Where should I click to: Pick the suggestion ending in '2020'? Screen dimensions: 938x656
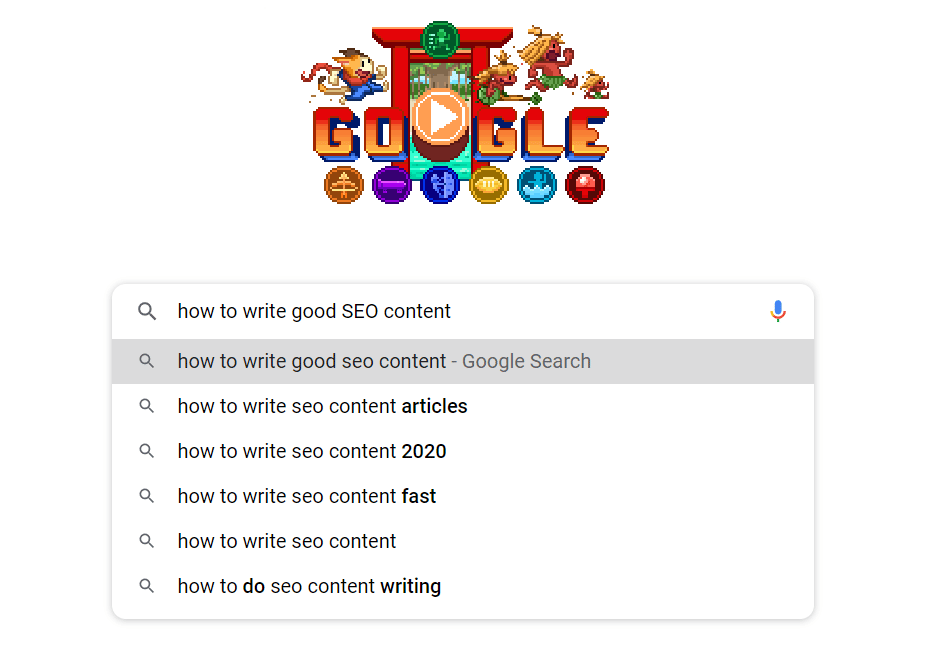pos(311,451)
